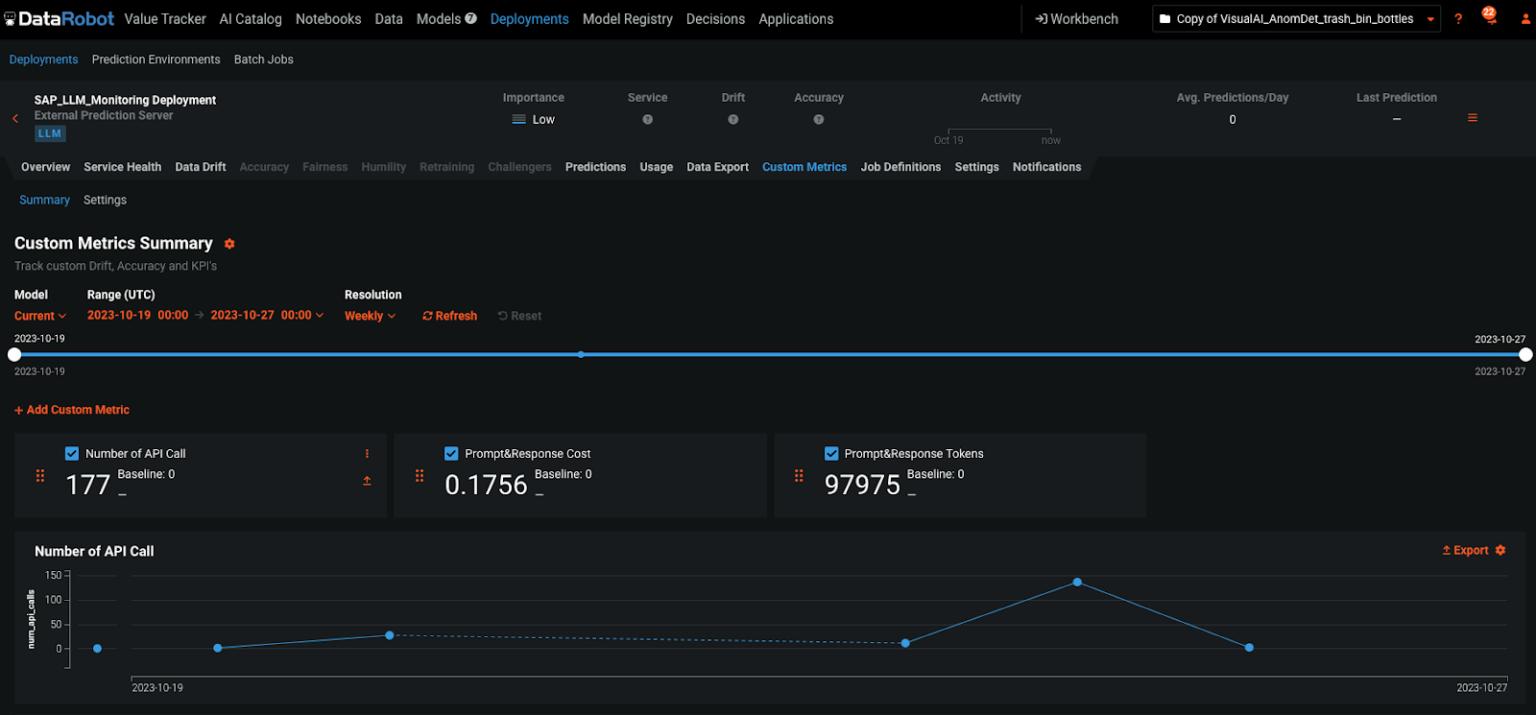Expand the VisualAI_AnomDet project dropdown
Screen dimensions: 1536x715
click(1431, 17)
